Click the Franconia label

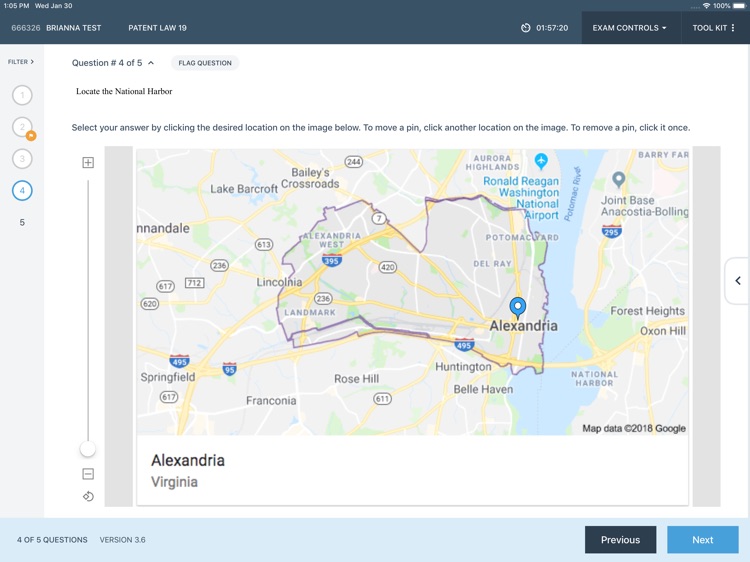coord(271,401)
